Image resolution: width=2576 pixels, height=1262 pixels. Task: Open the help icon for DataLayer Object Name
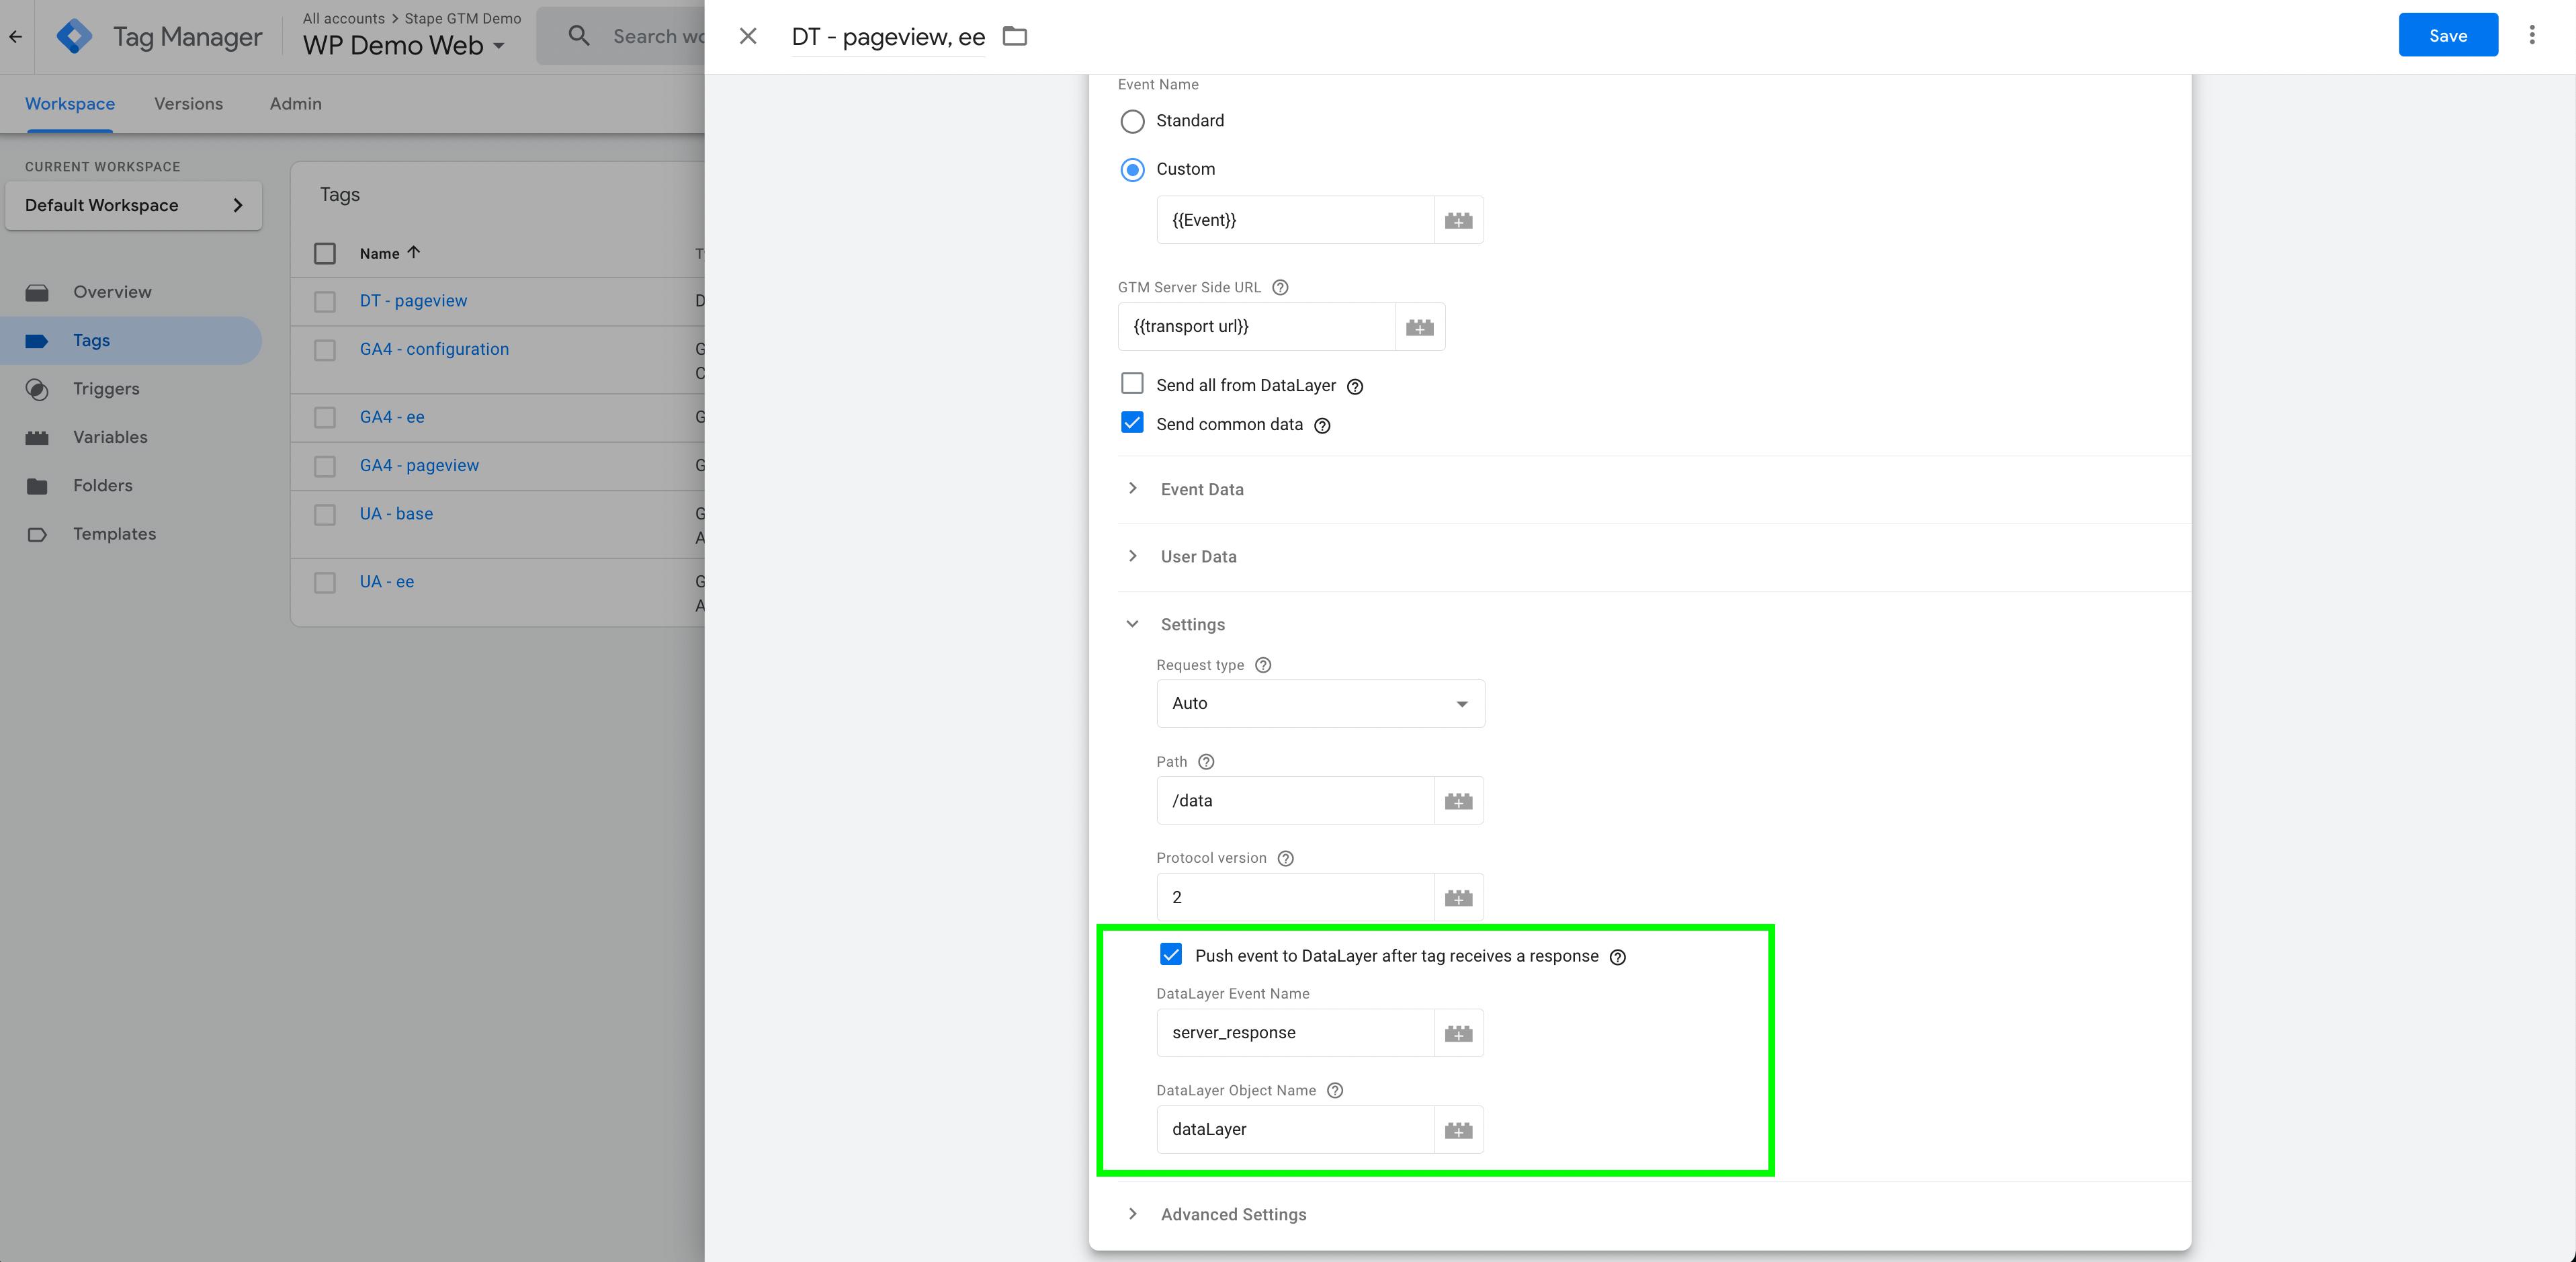[x=1335, y=1091]
